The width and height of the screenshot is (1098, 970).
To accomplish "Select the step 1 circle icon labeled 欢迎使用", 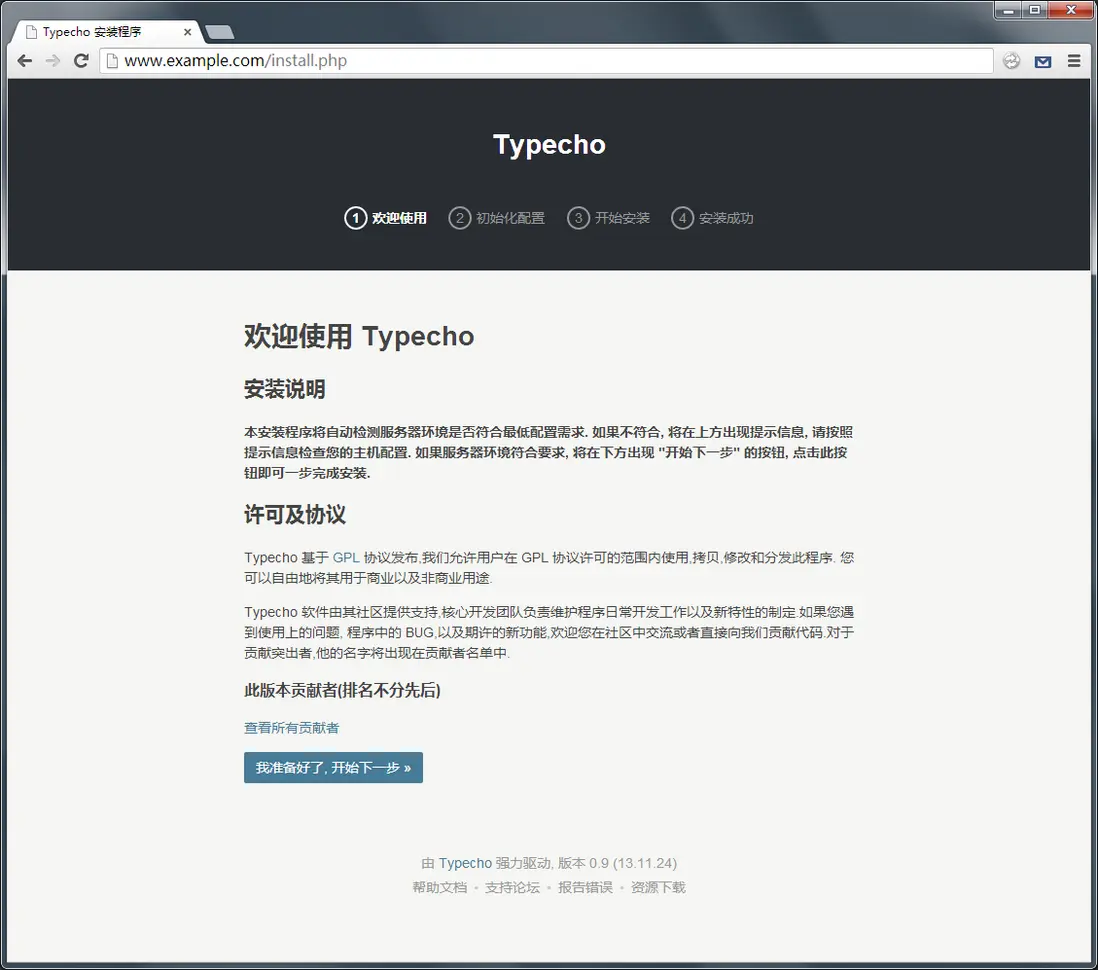I will 356,217.
